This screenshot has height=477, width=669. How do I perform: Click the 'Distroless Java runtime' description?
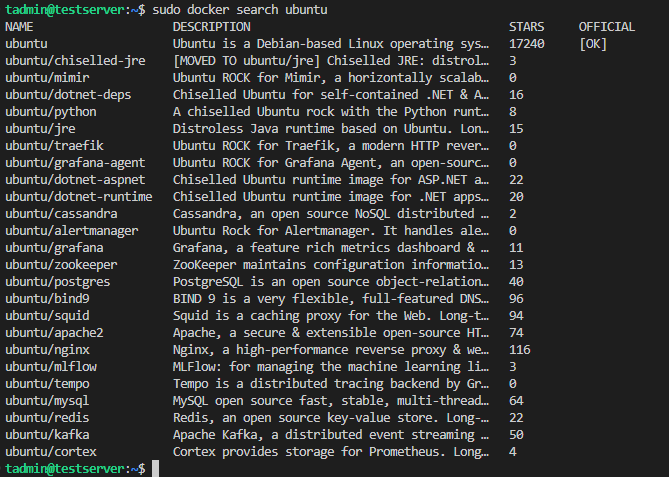(x=331, y=129)
